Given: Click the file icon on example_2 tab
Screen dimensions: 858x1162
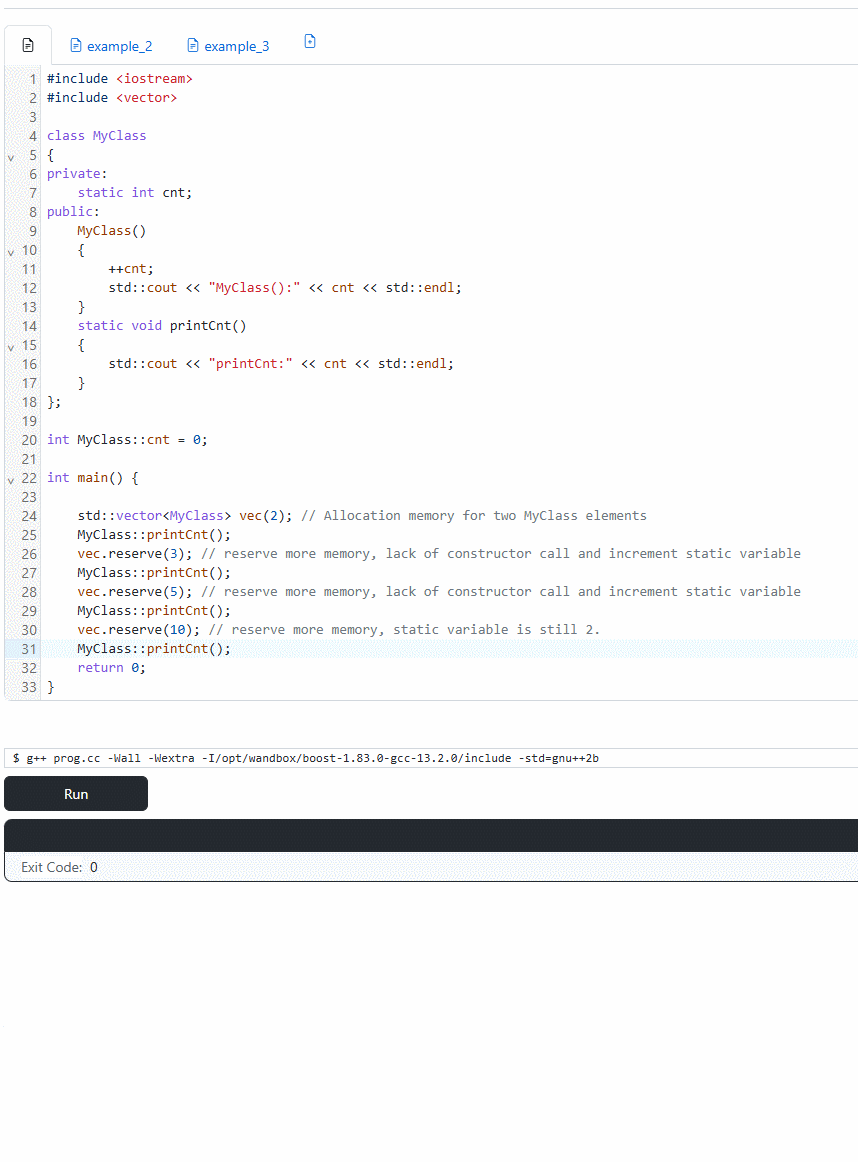Looking at the screenshot, I should tap(75, 46).
